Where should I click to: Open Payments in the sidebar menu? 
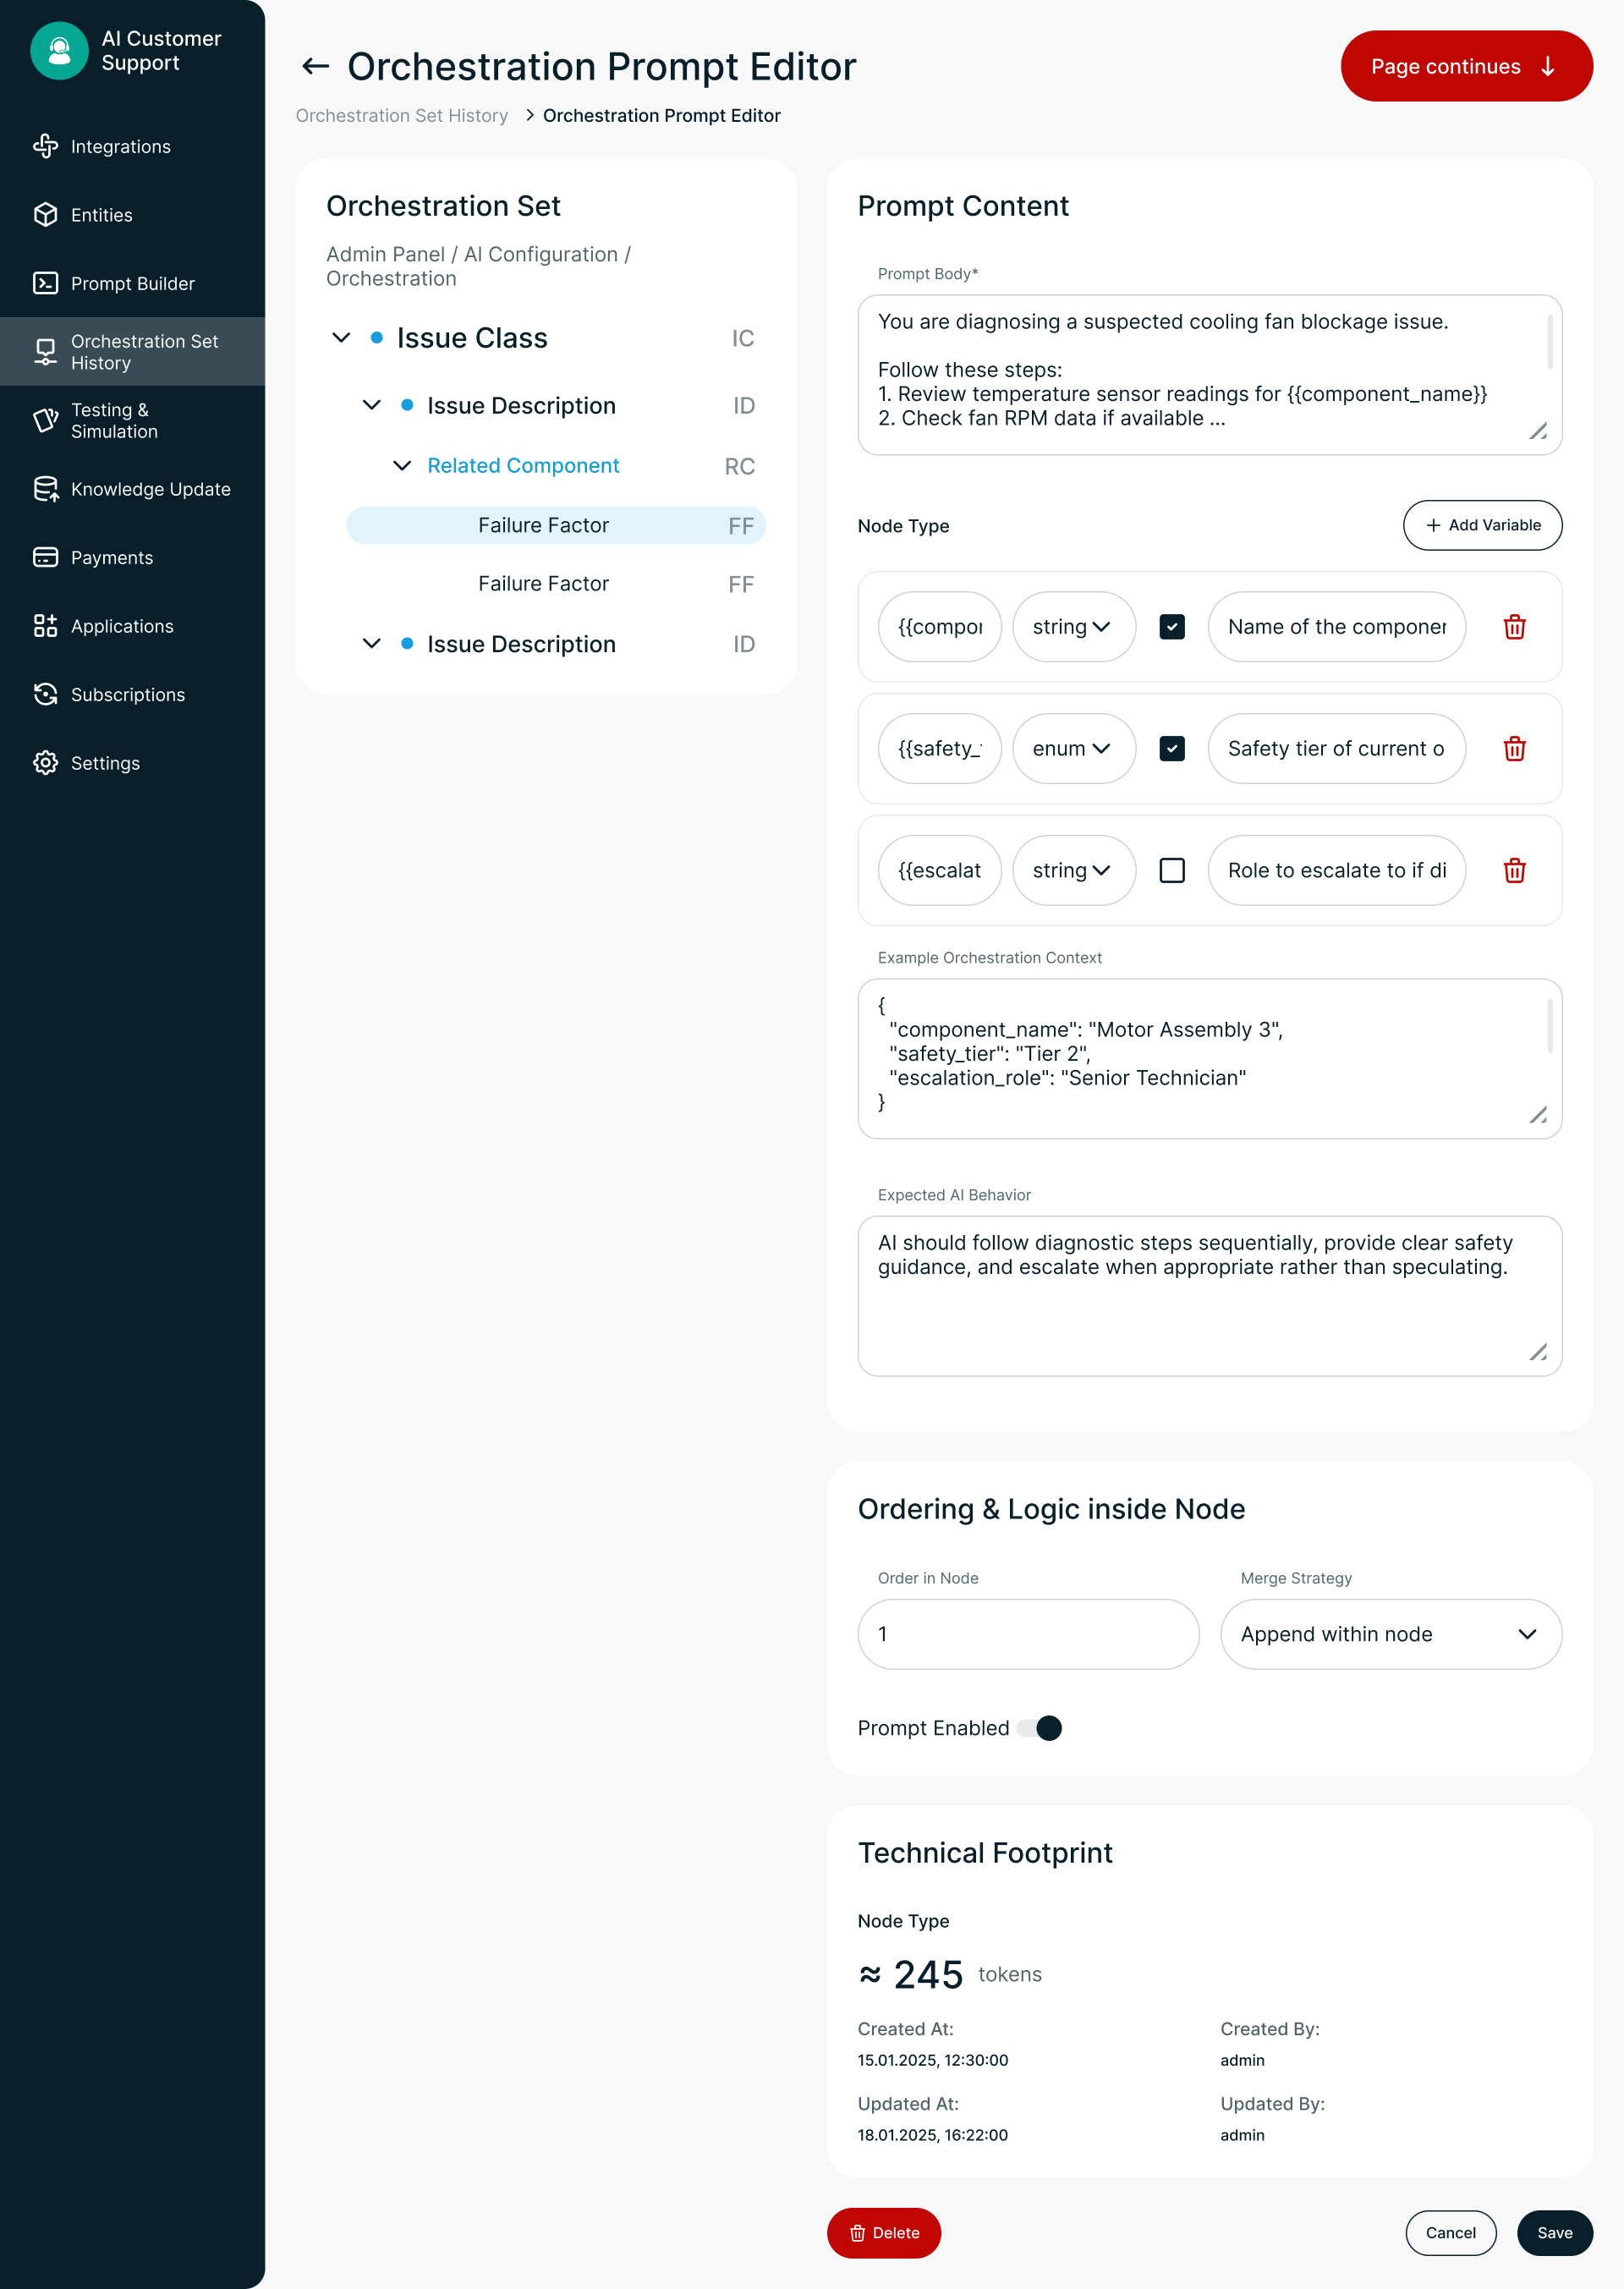[x=111, y=558]
